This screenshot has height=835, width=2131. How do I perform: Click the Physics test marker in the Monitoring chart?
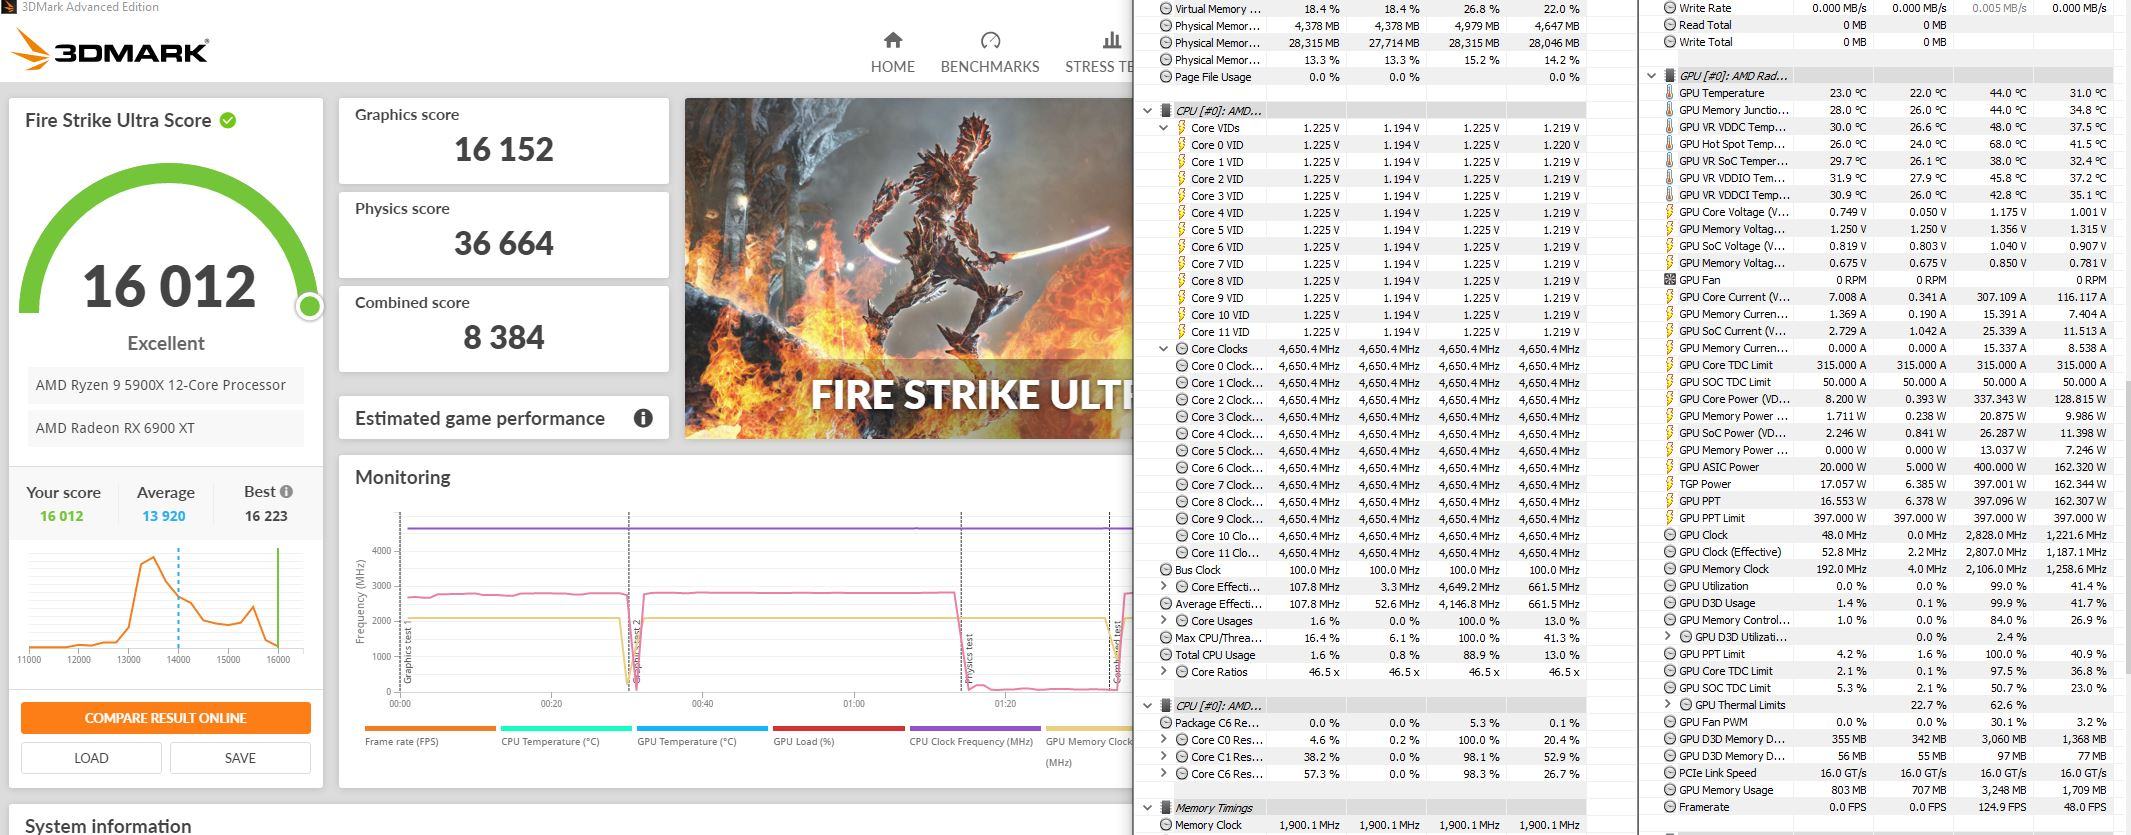pyautogui.click(x=969, y=660)
